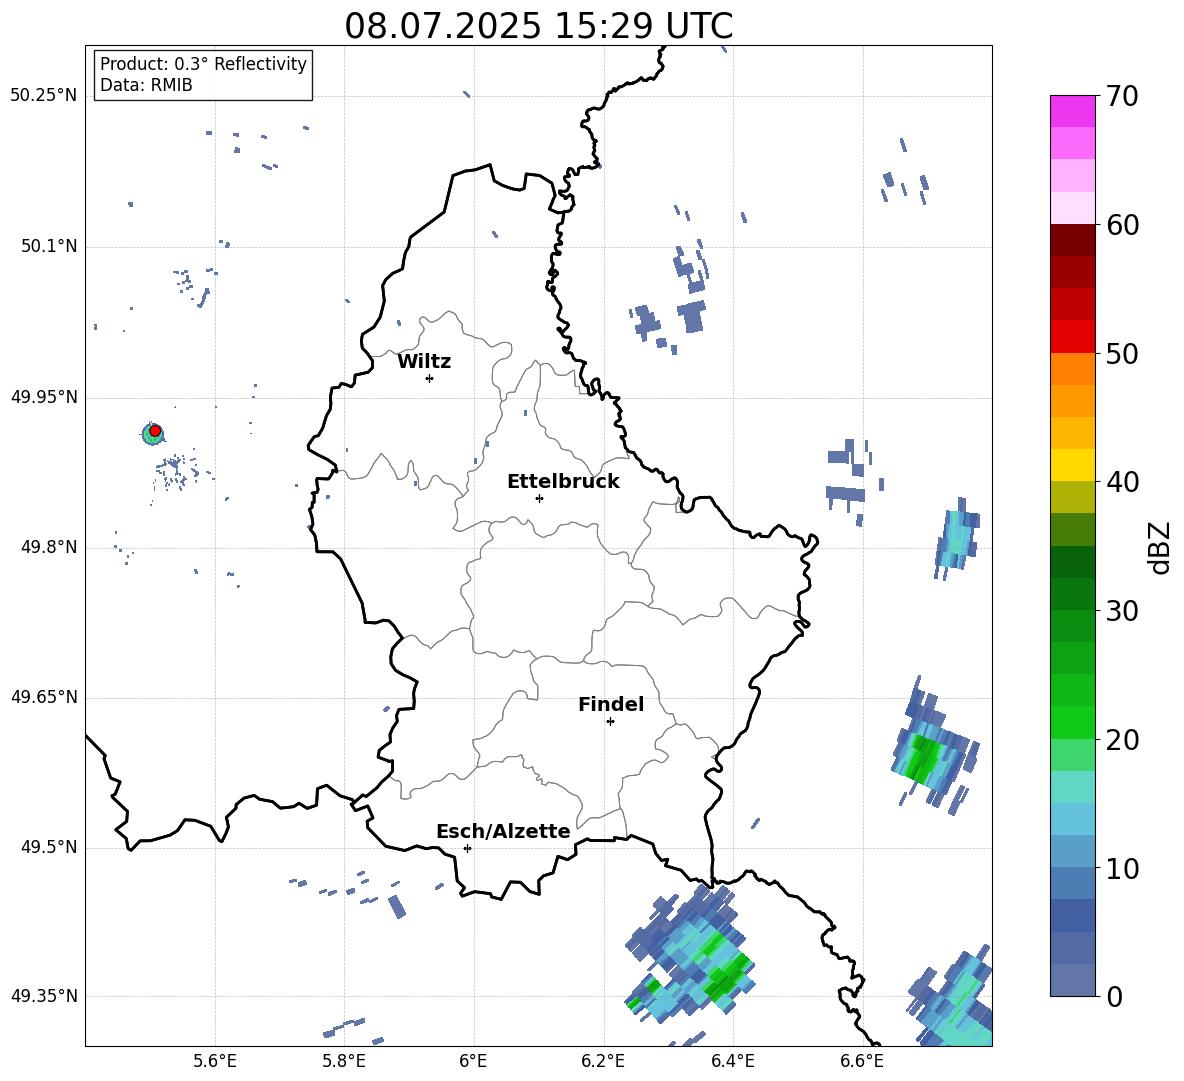Pick the yellow colorbar segment above 40
1184x1081 pixels.
tap(1072, 464)
